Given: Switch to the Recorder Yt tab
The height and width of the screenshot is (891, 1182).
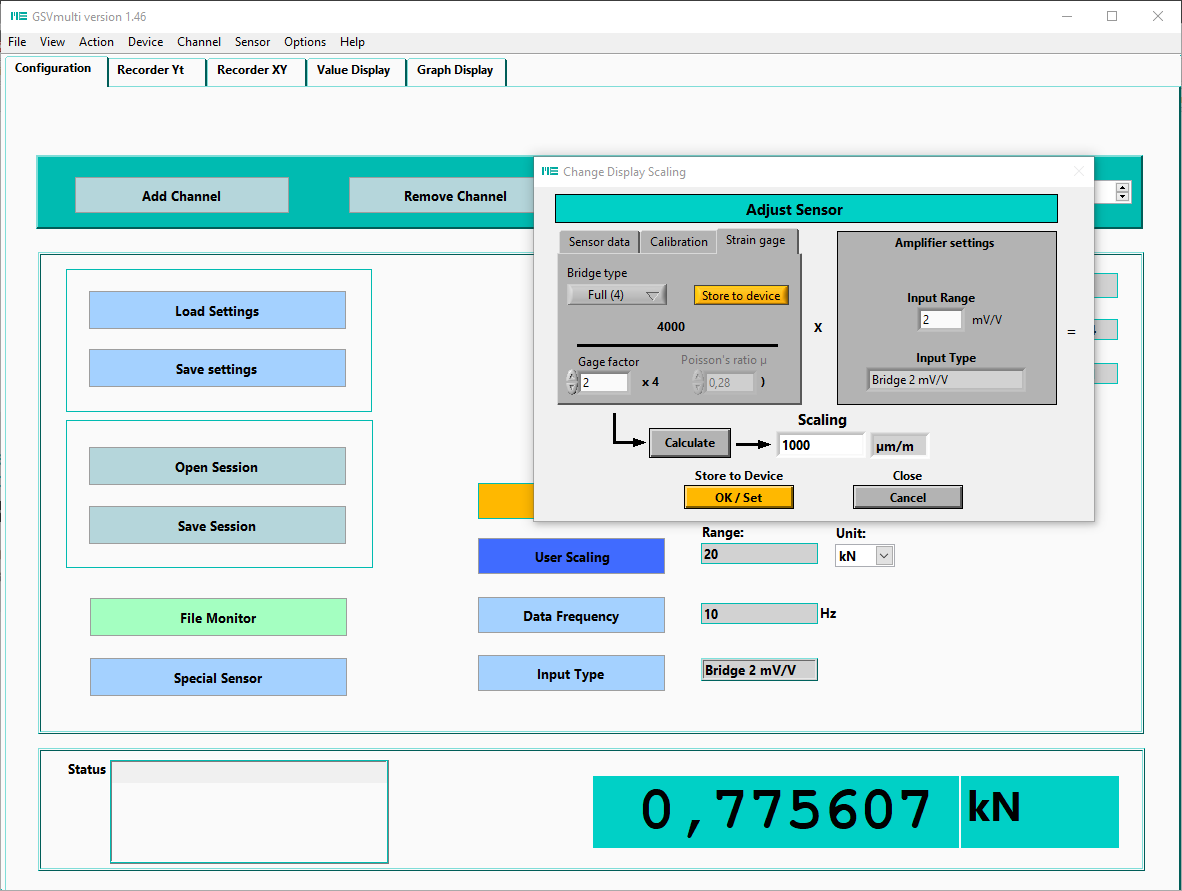Looking at the screenshot, I should pos(151,70).
